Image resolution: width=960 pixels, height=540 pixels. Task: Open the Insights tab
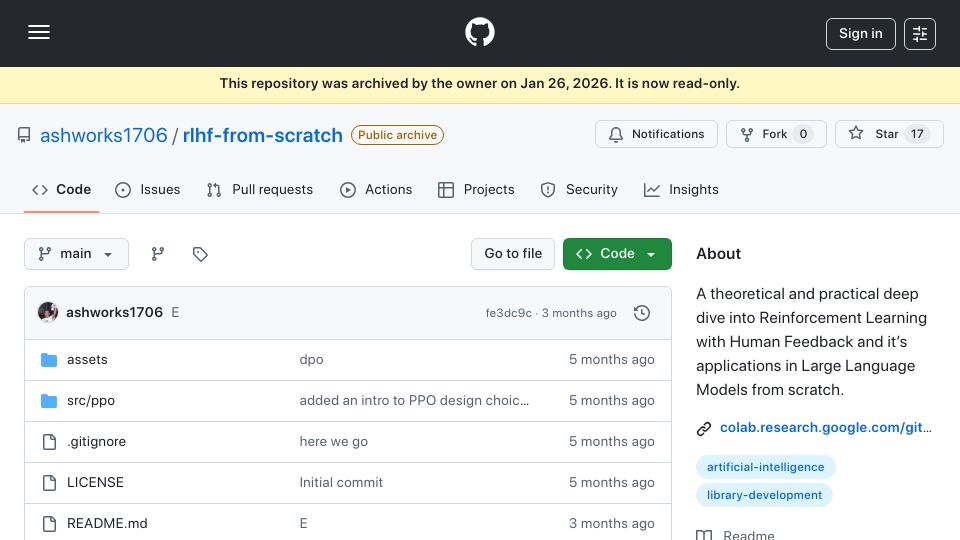(681, 190)
